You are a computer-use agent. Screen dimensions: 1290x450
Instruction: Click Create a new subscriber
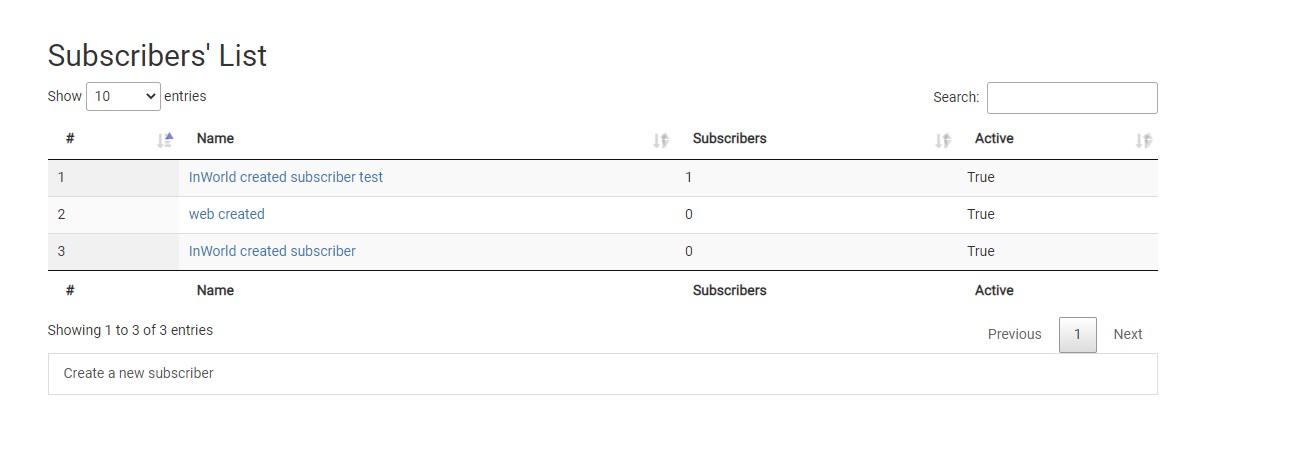click(x=139, y=373)
